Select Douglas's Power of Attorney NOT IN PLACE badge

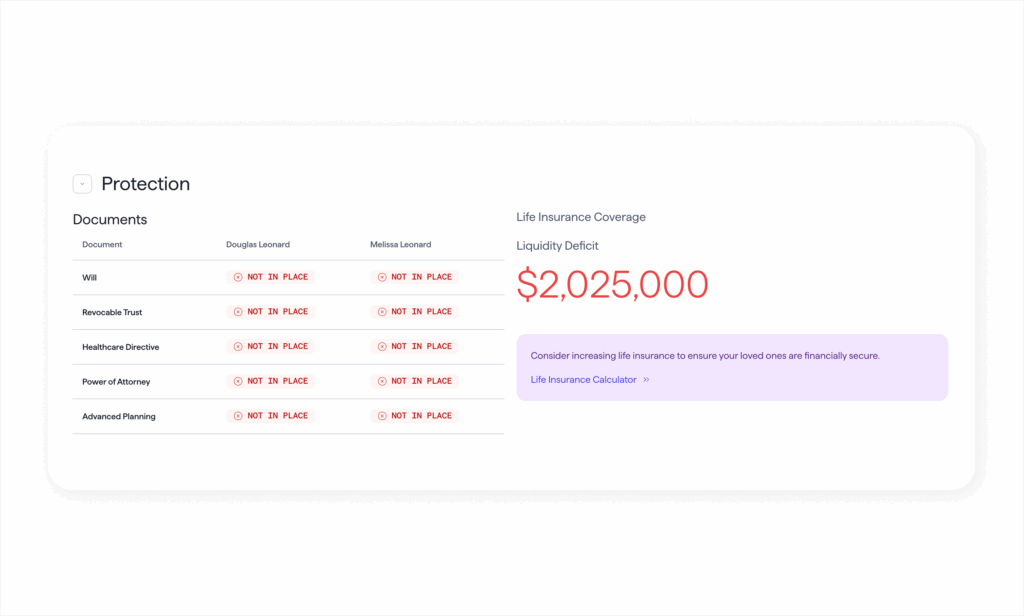pos(271,381)
